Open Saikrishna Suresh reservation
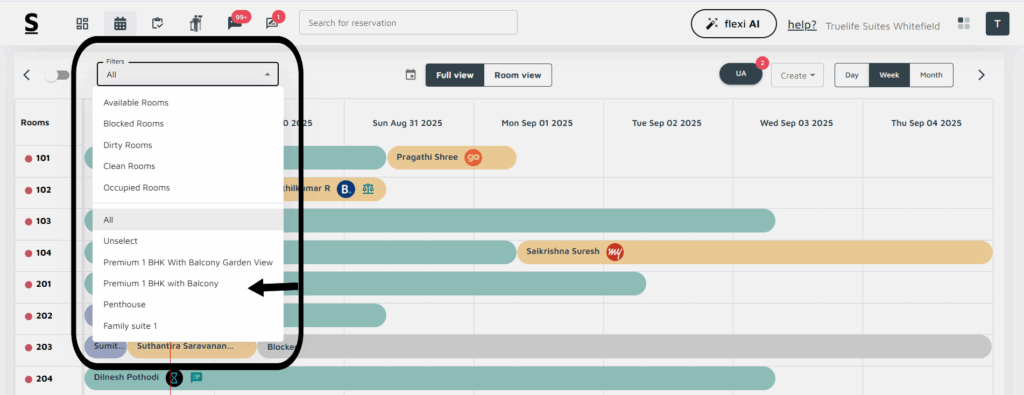 [x=755, y=252]
